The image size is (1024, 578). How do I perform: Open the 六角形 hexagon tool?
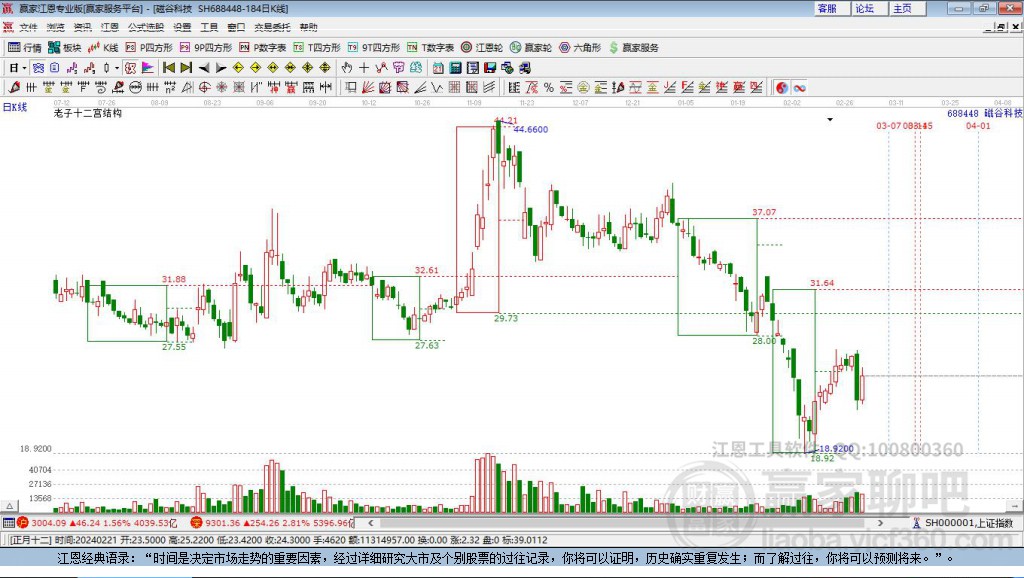point(580,48)
